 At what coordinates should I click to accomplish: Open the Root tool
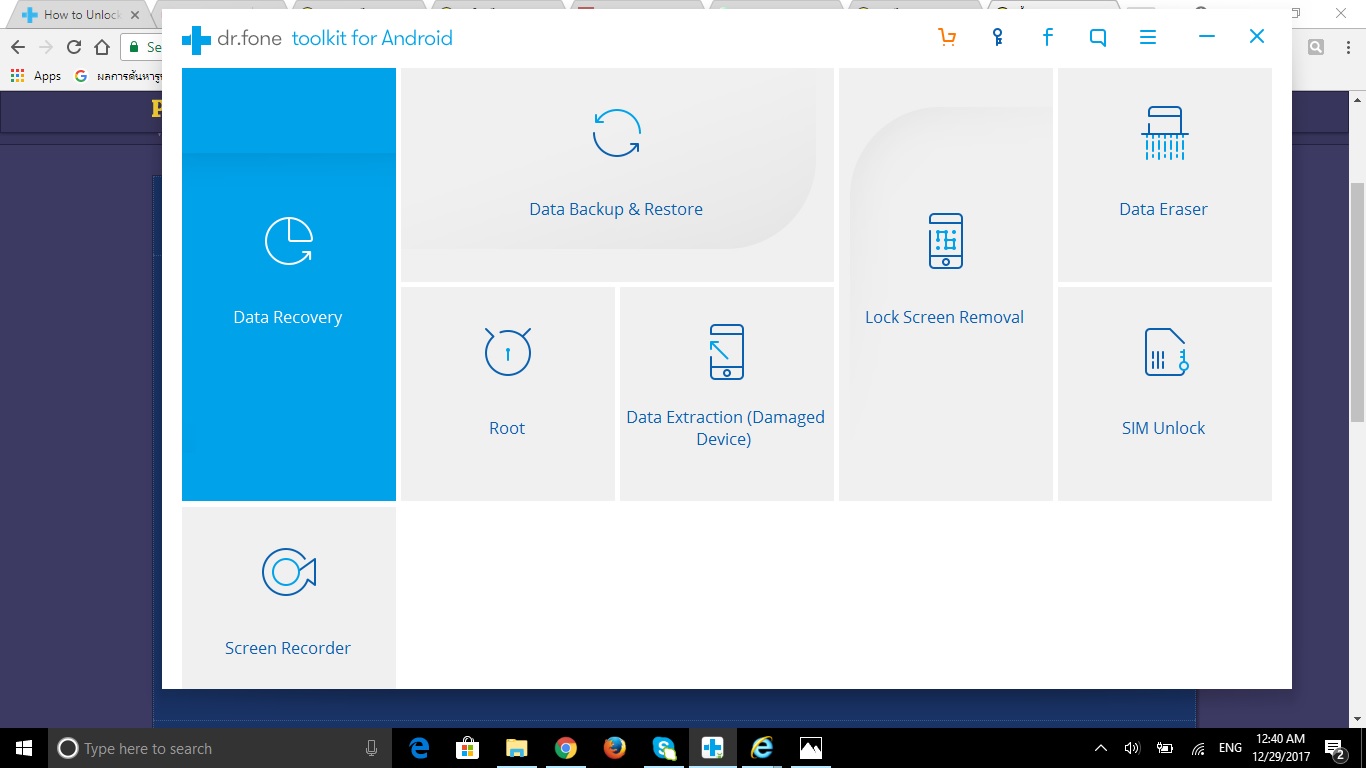[x=508, y=394]
